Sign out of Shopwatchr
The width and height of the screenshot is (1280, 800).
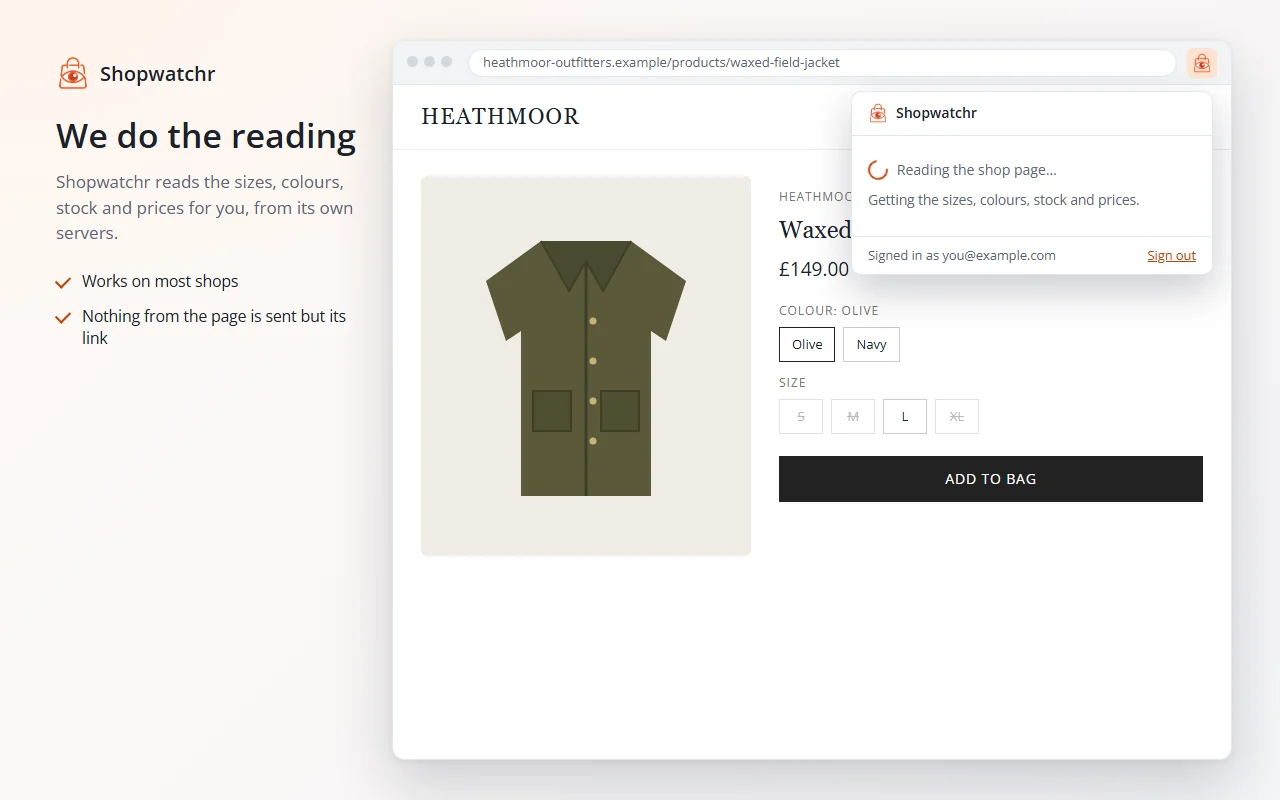click(1171, 255)
